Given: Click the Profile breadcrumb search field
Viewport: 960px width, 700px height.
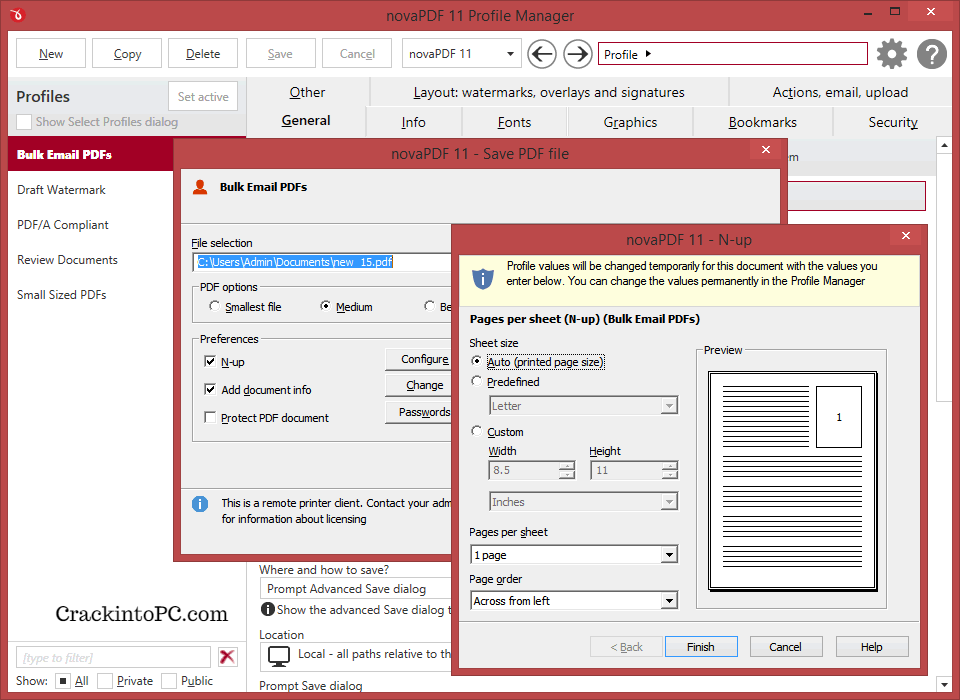Looking at the screenshot, I should 732,54.
